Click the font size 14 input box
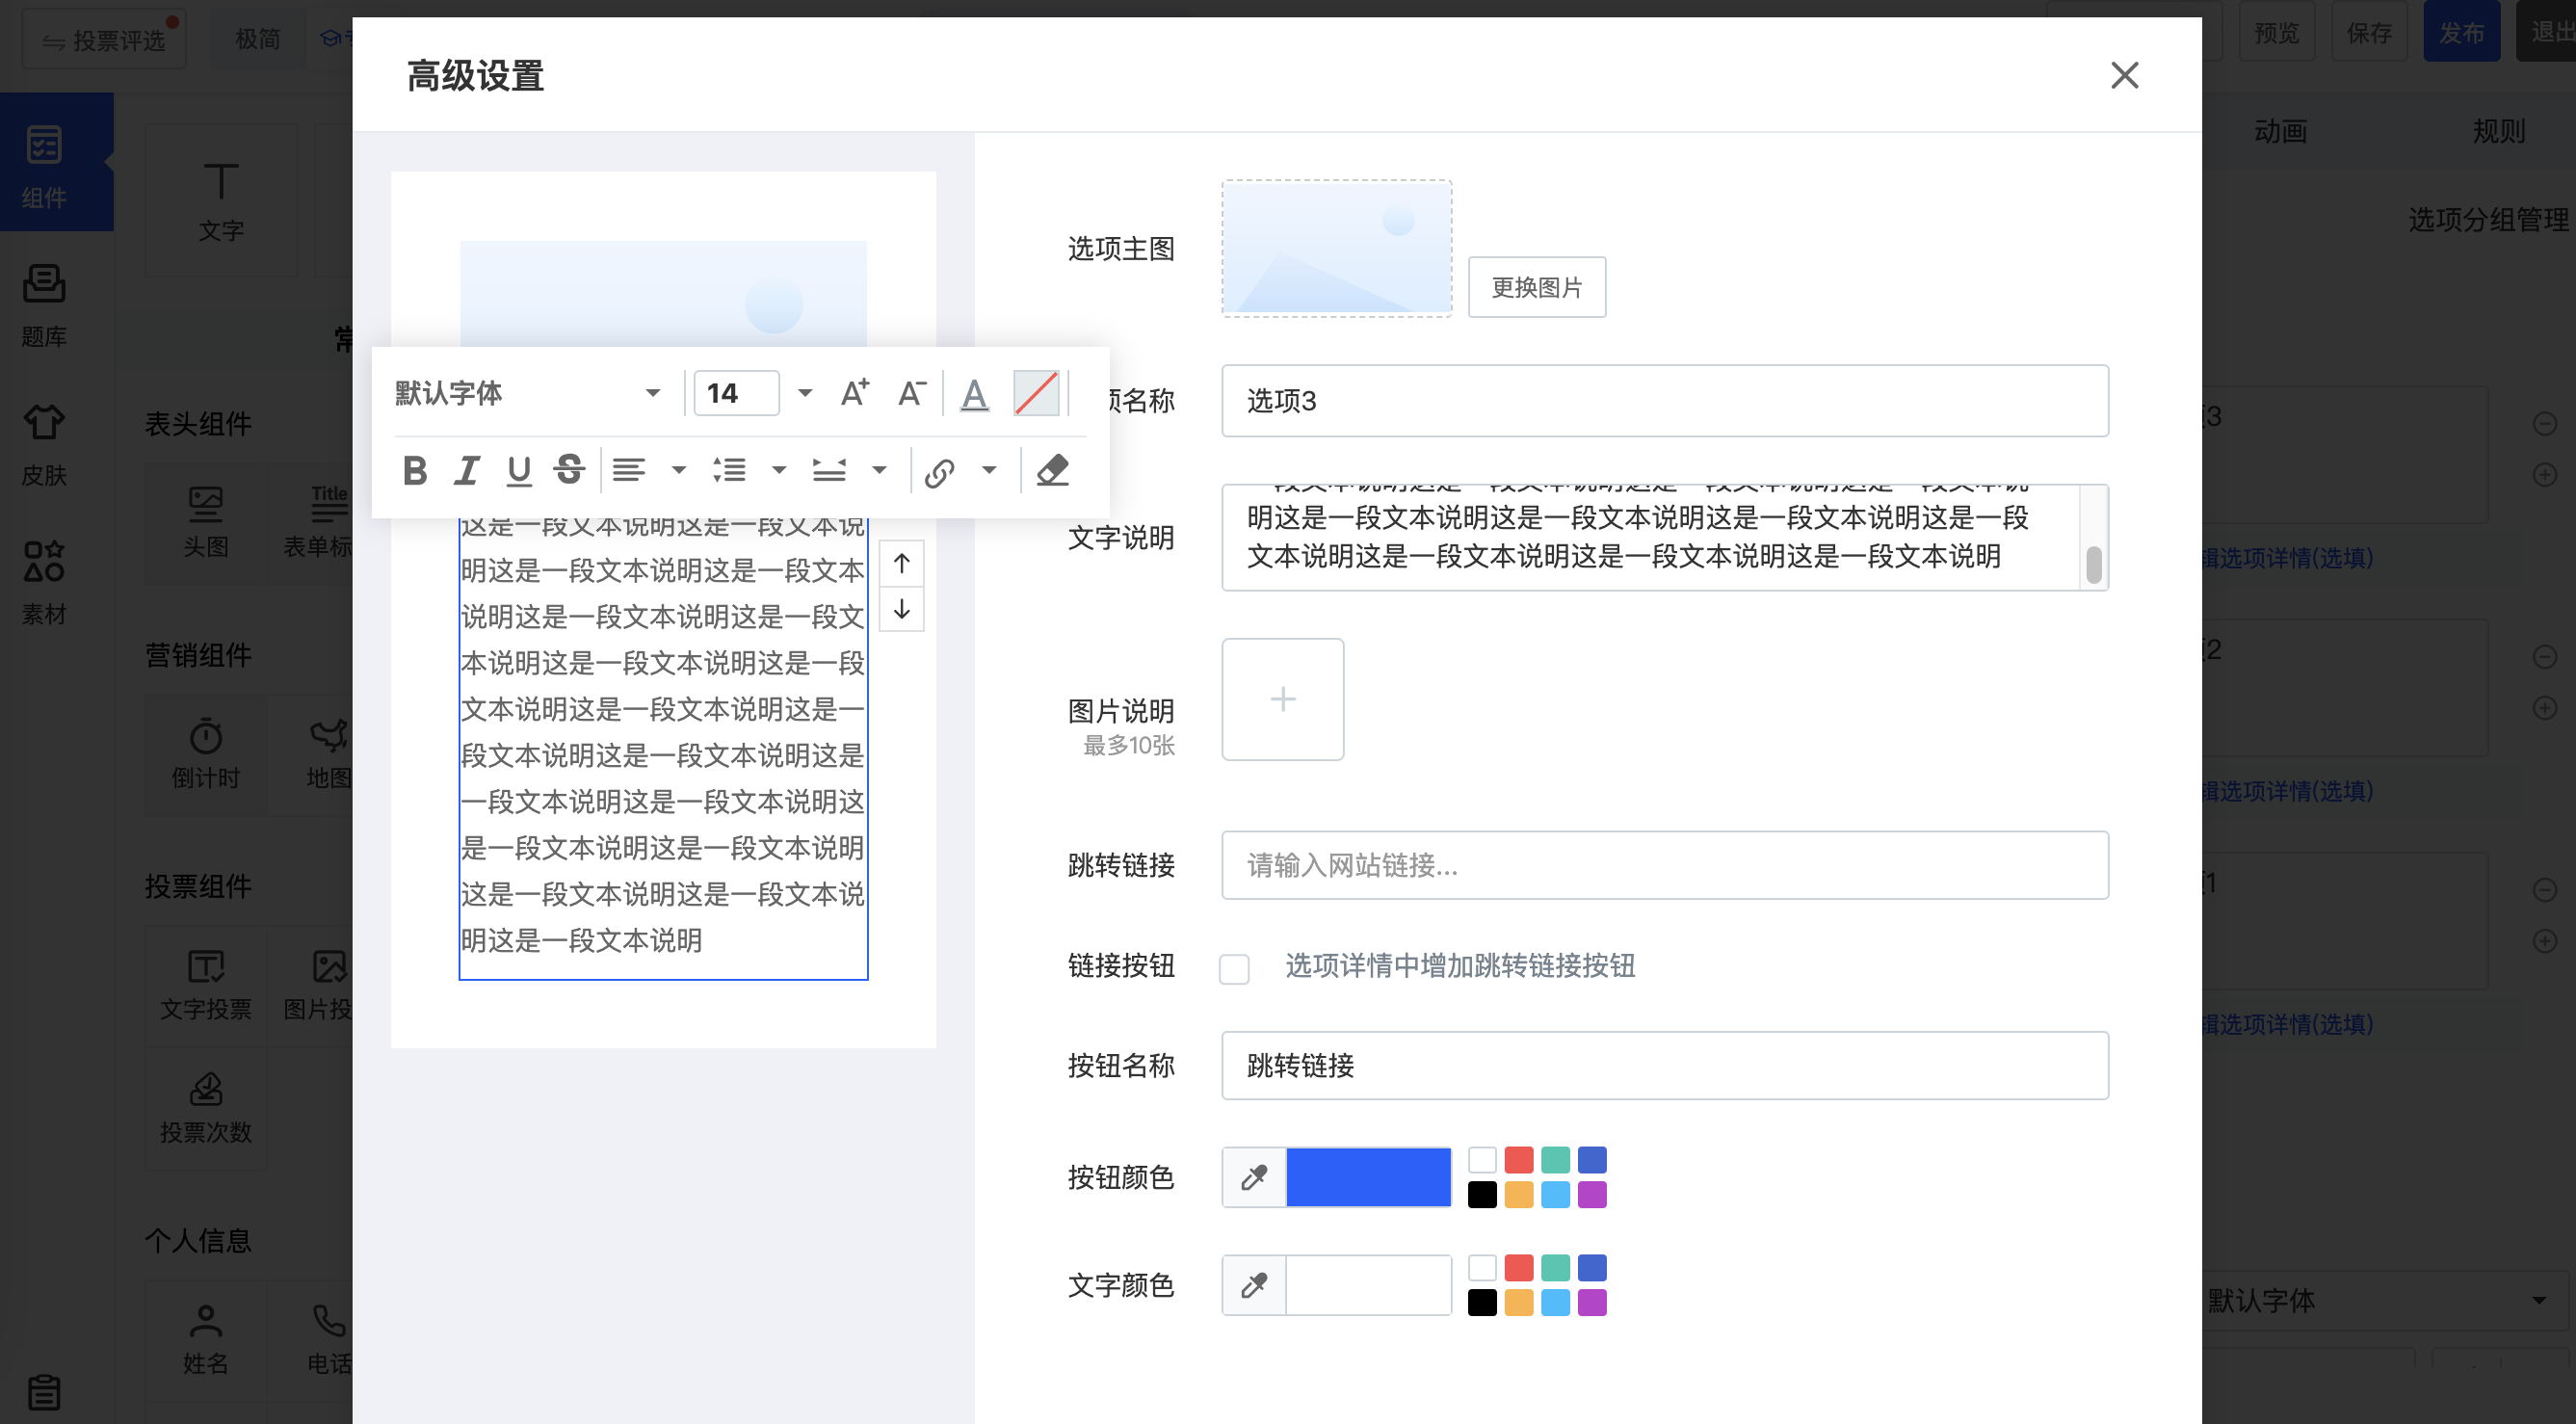This screenshot has width=2576, height=1424. [x=737, y=393]
